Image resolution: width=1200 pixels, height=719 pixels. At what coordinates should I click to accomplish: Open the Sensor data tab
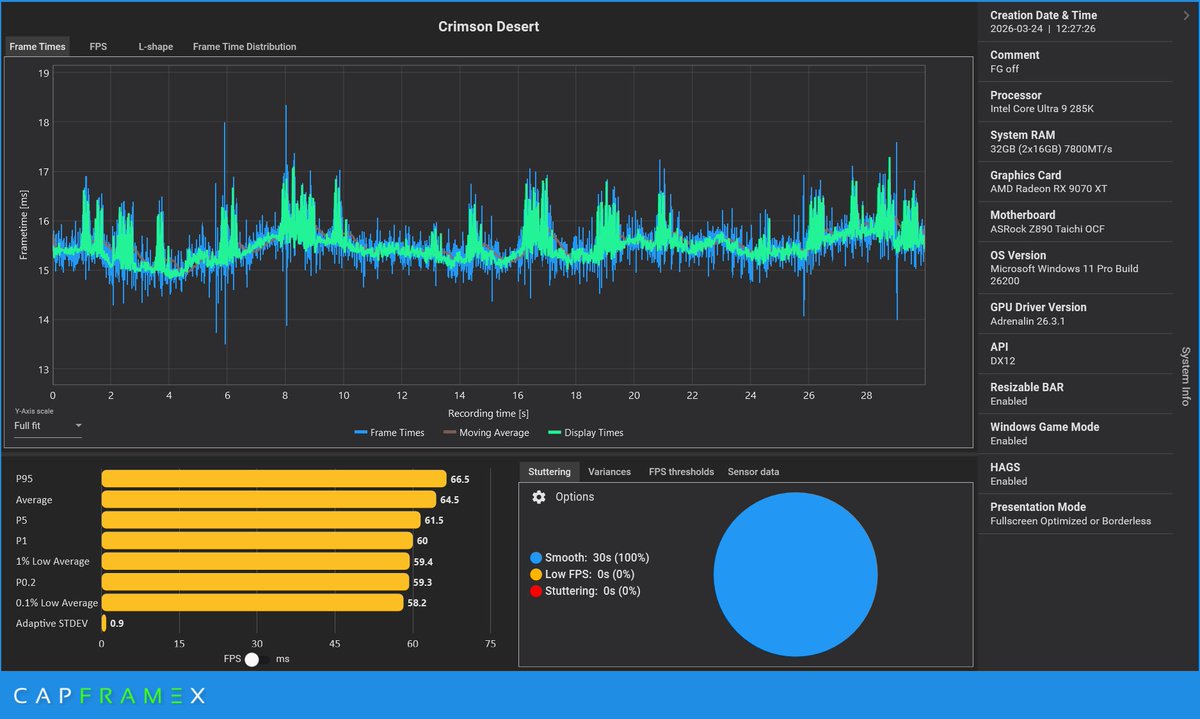pos(753,472)
